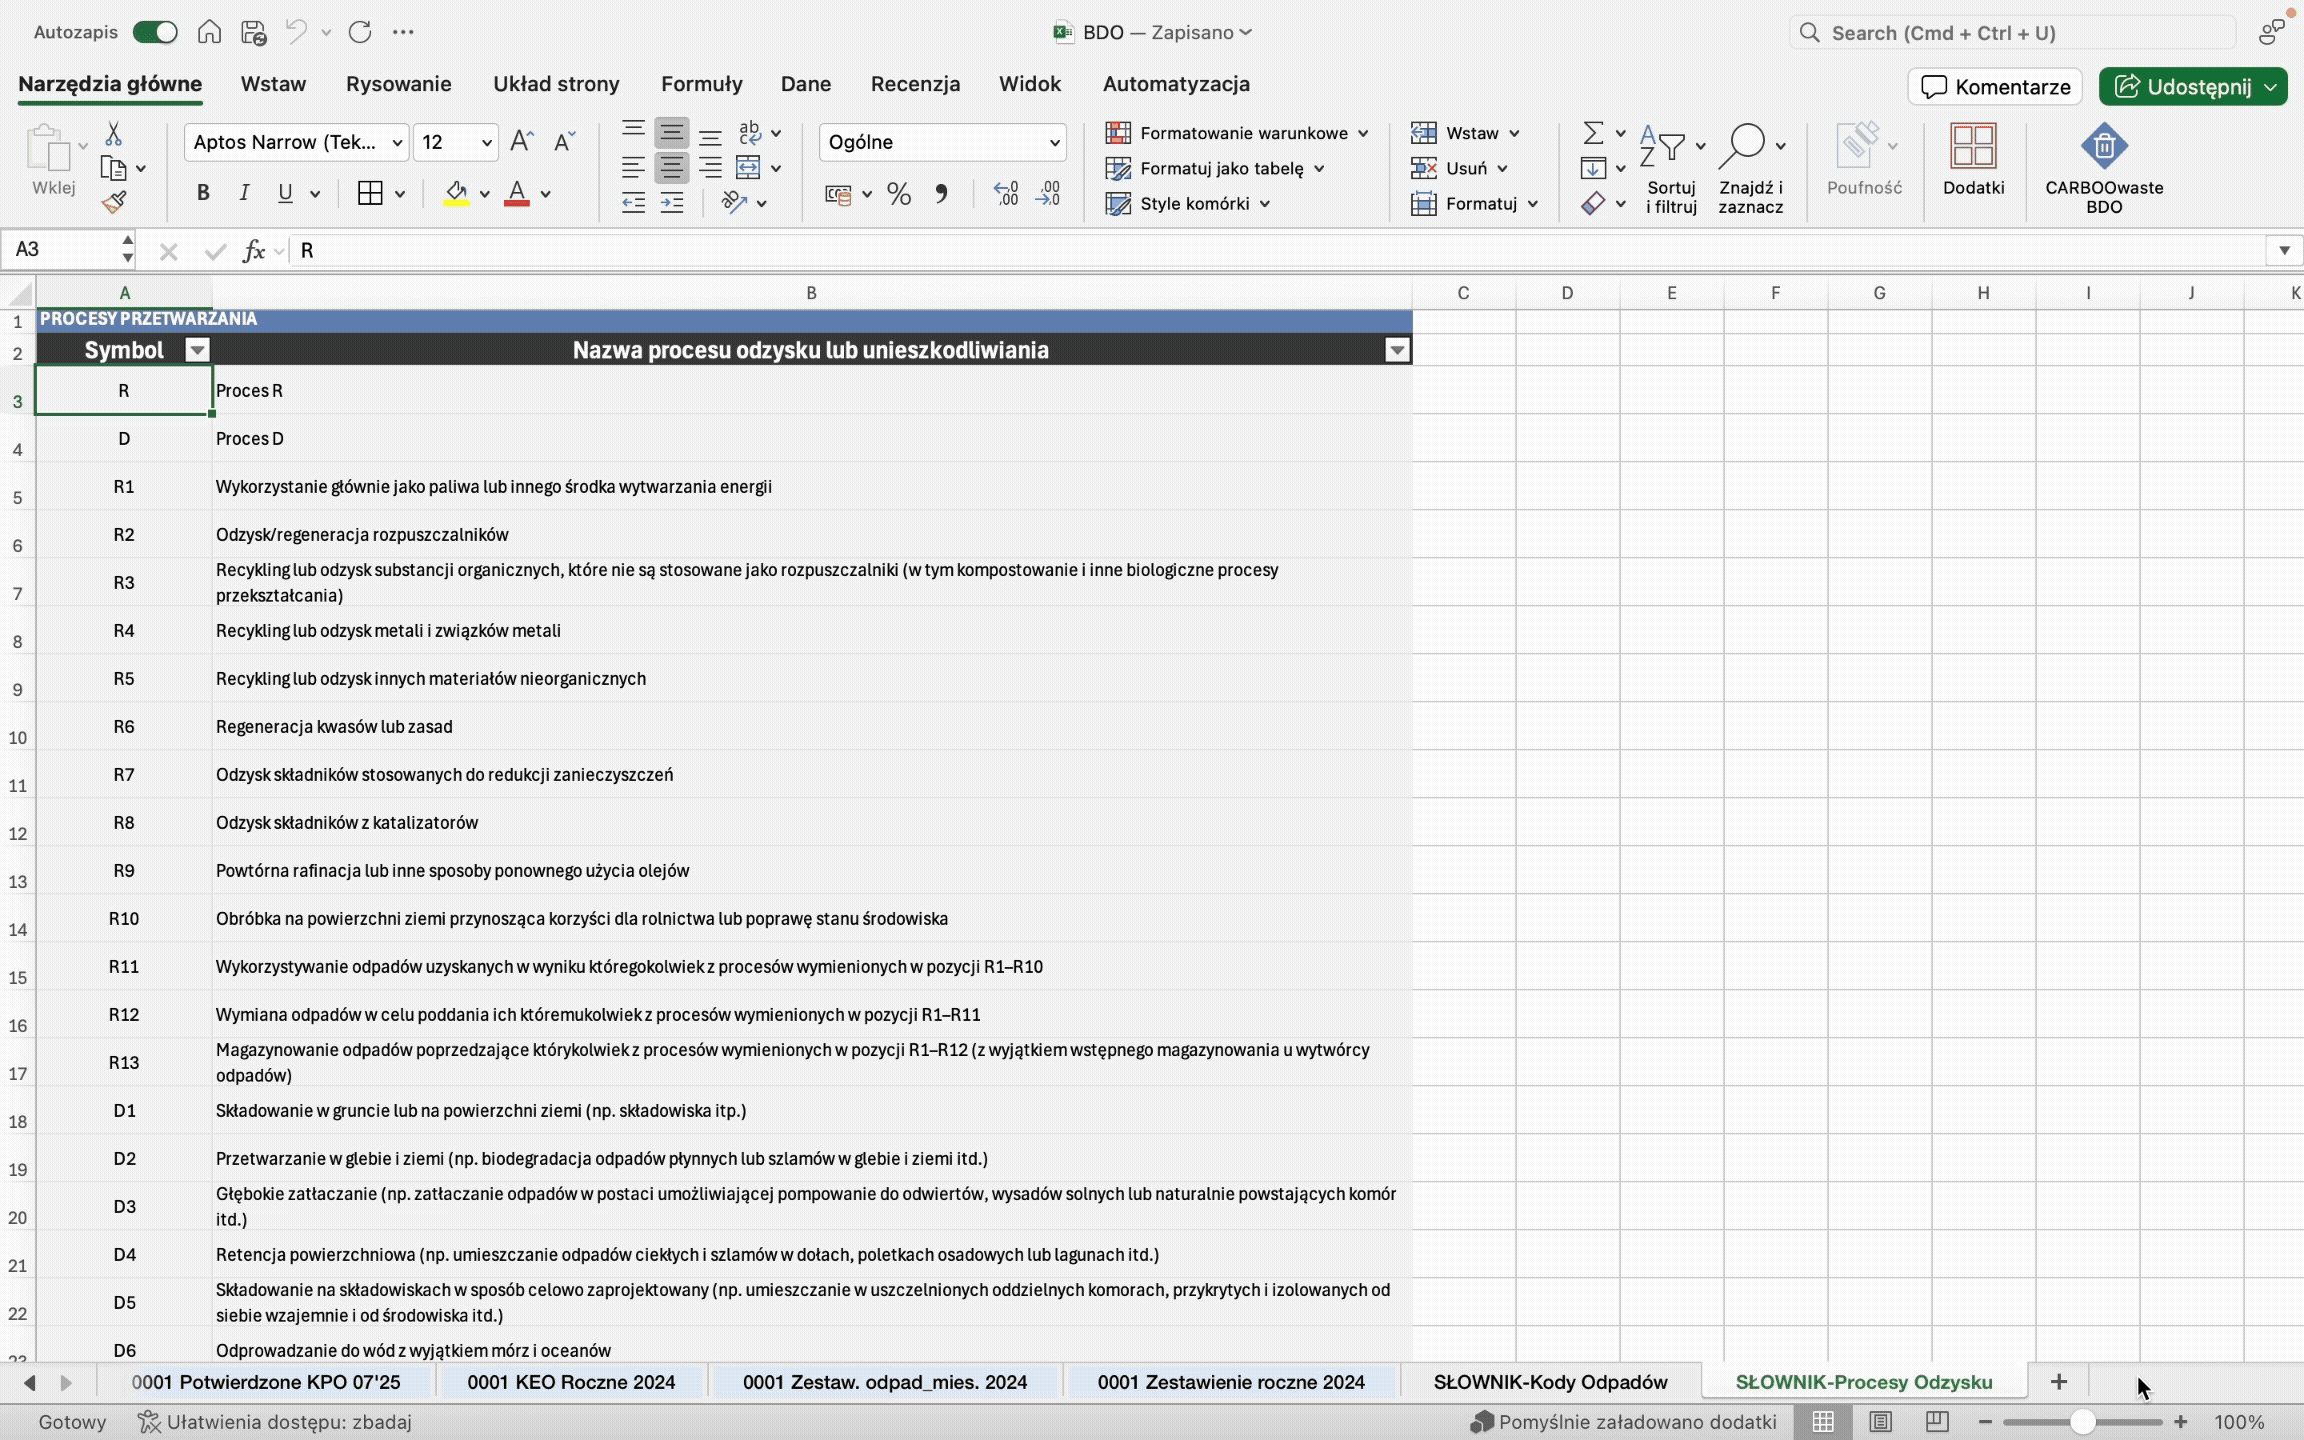Click the zoom slider handle in the status bar
Viewport: 2304px width, 1440px height.
2082,1421
